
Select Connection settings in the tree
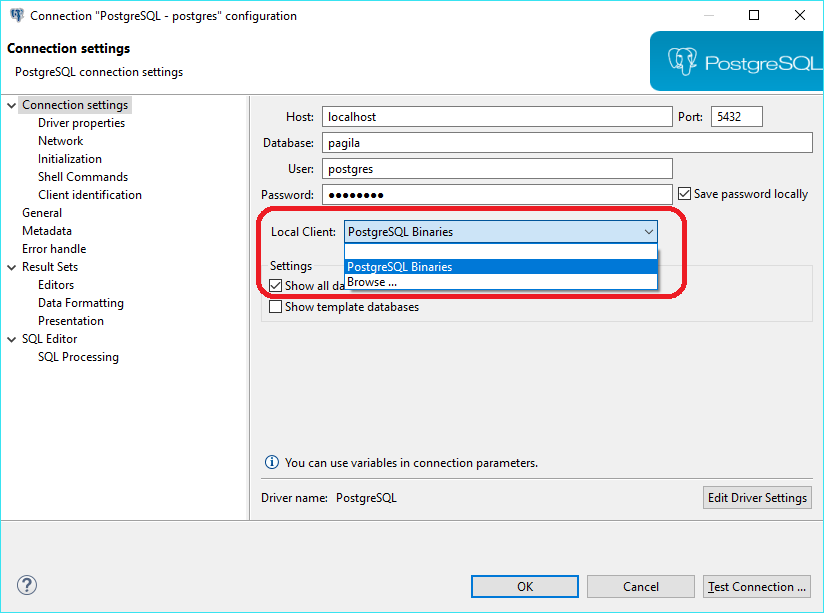(x=75, y=105)
